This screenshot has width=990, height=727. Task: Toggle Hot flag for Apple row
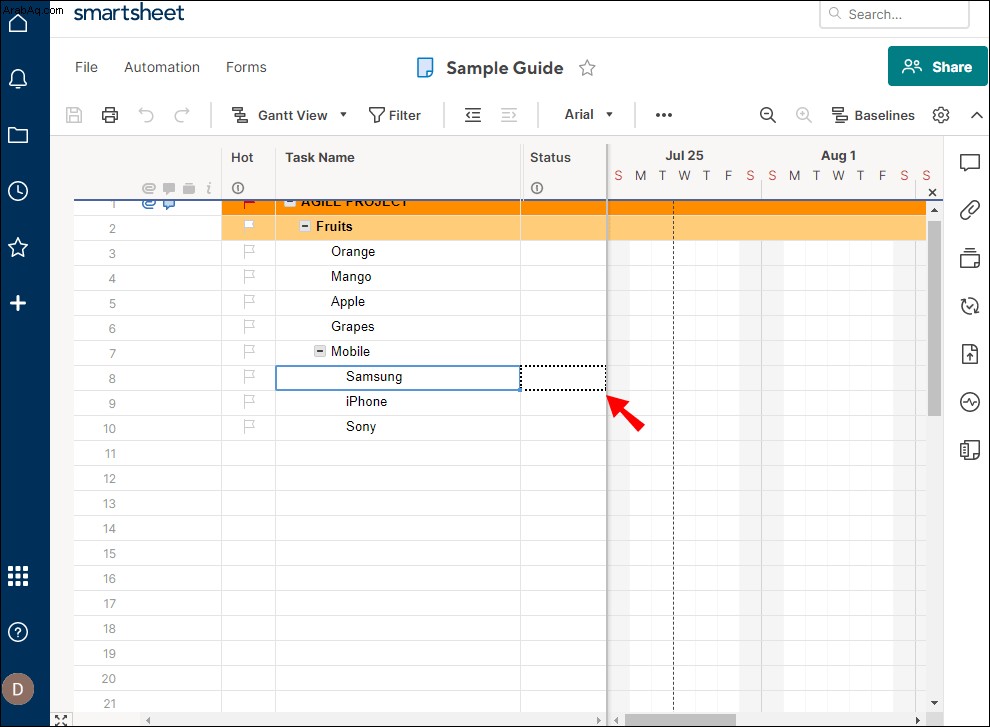(249, 301)
